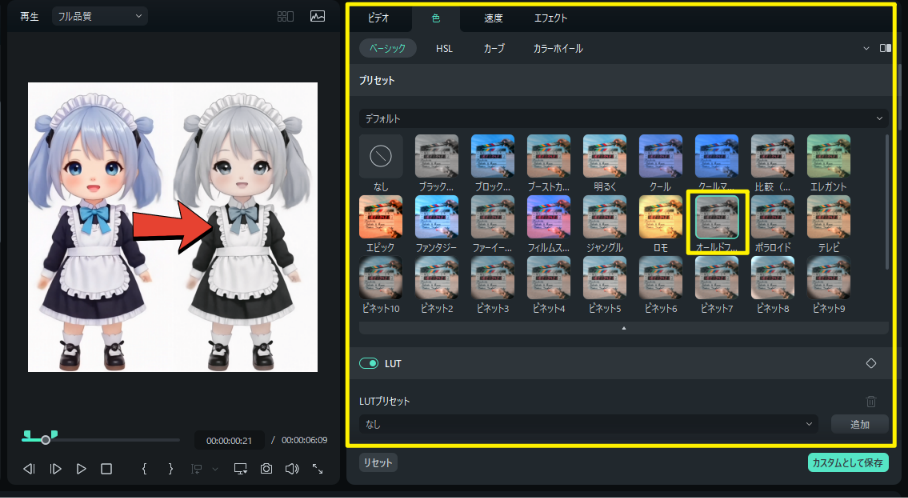
Task: Toggle the LUT switch
Action: (369, 363)
